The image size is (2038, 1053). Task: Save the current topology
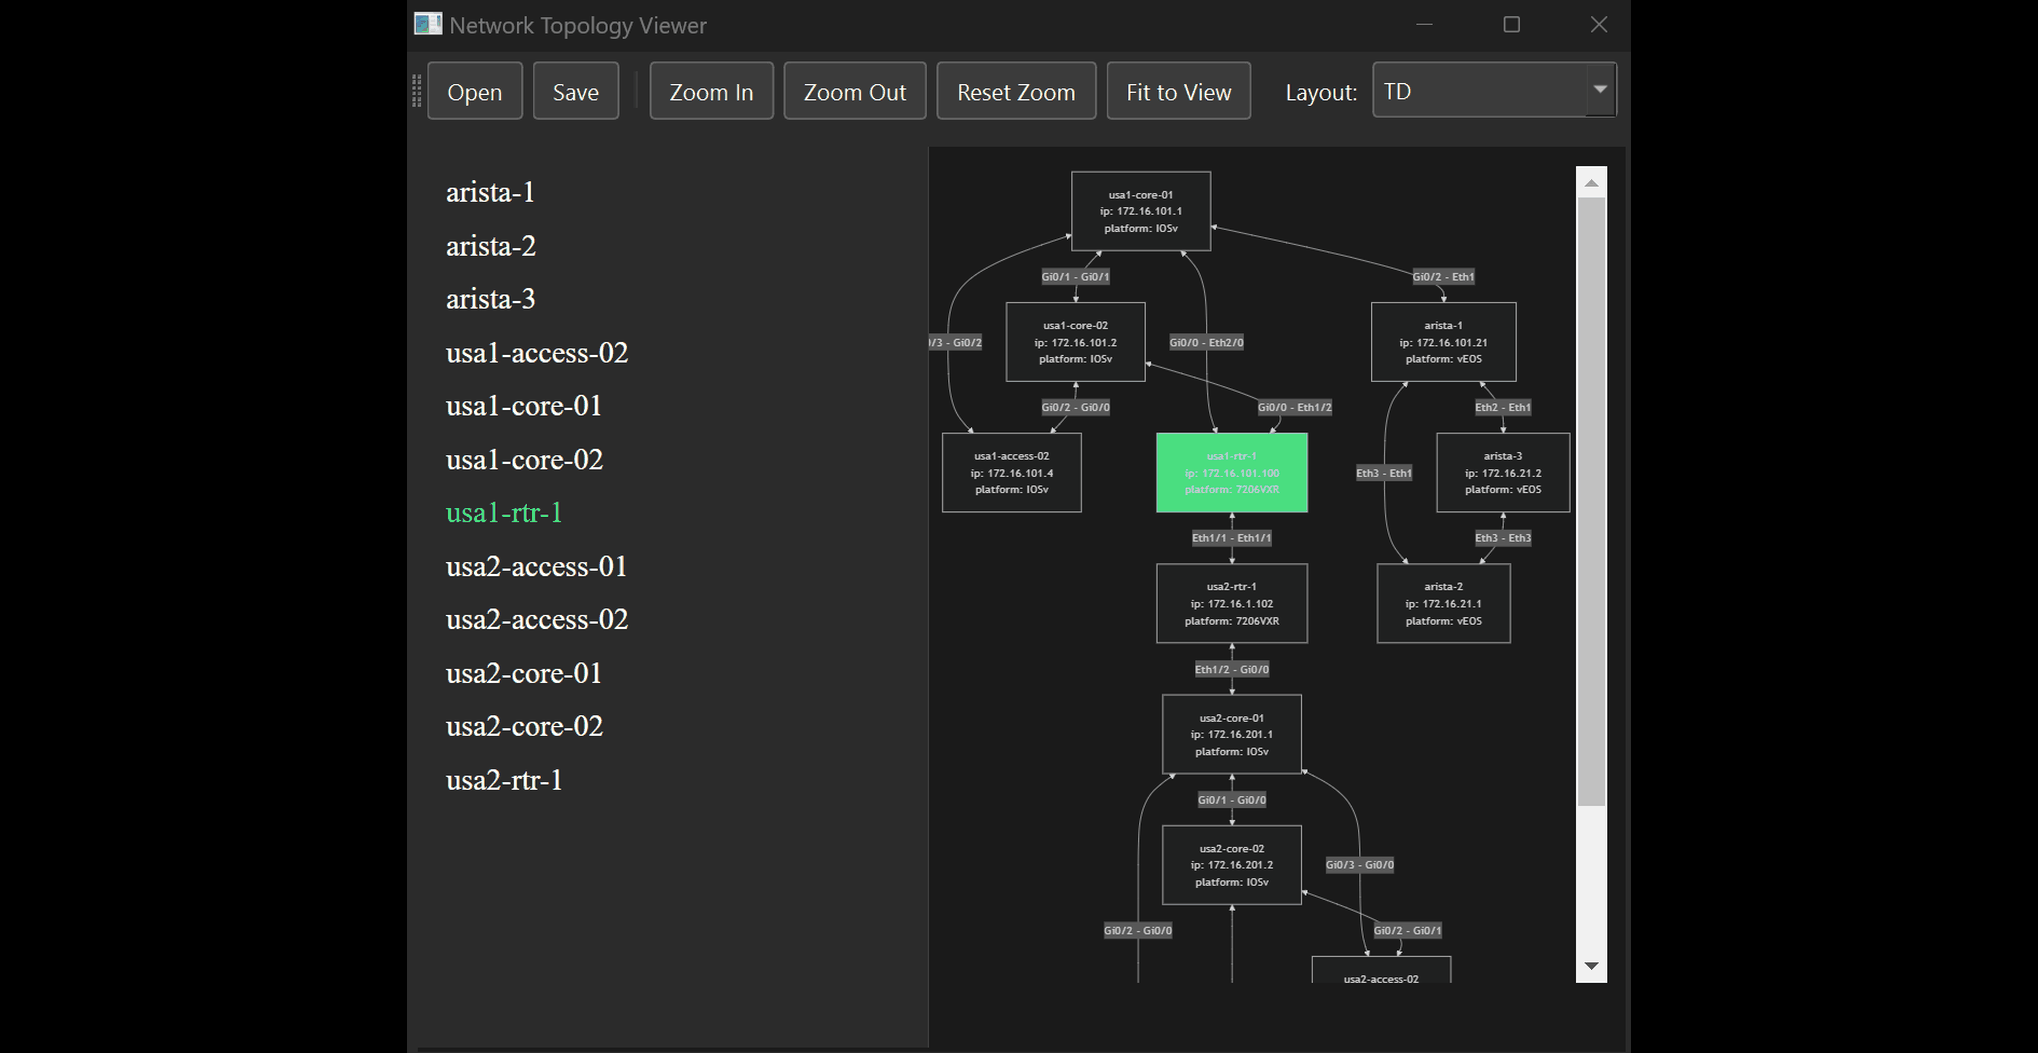point(575,90)
